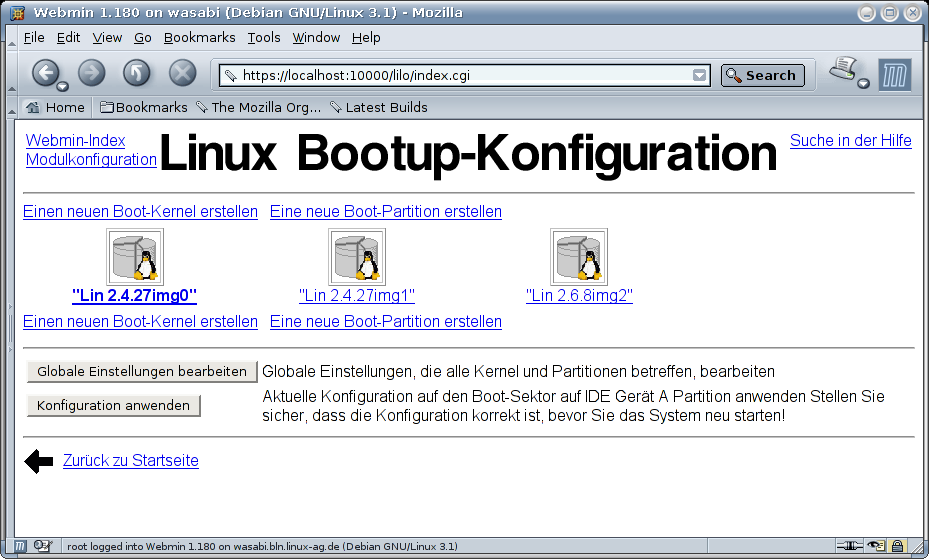
Task: Open the Tools menu
Action: 264,37
